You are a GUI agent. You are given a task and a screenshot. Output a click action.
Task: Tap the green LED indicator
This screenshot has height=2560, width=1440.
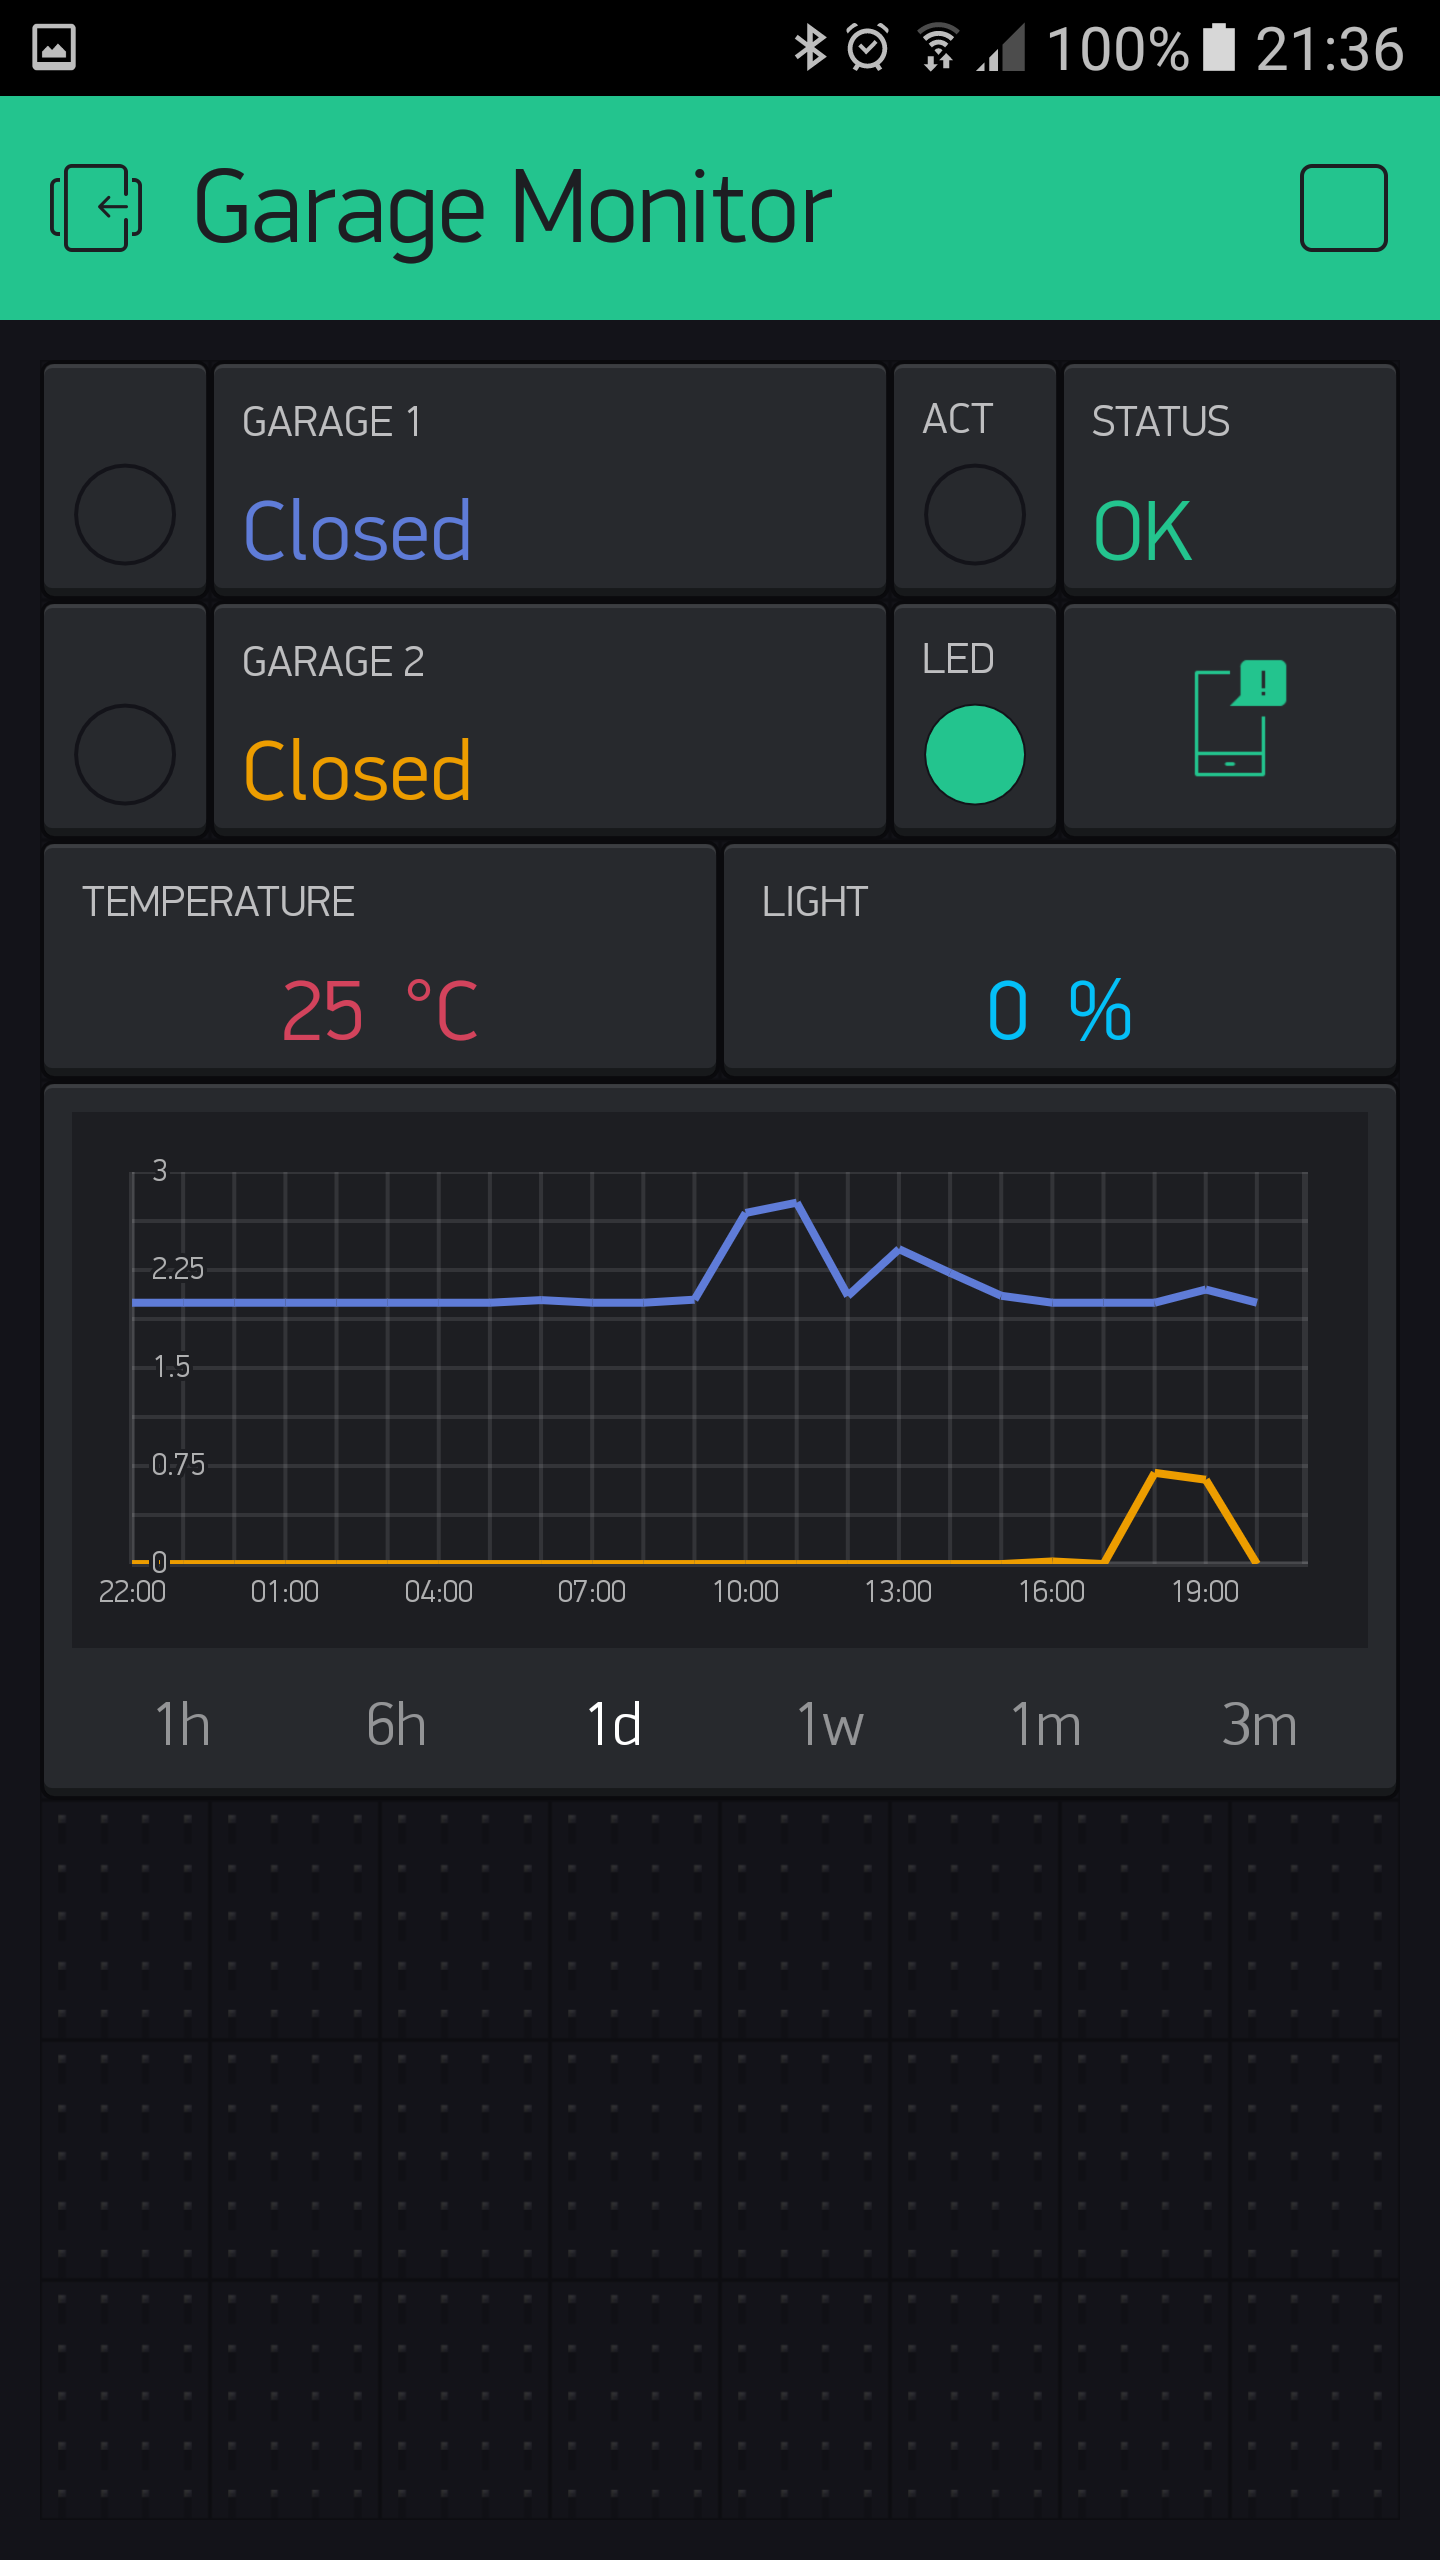[x=974, y=755]
